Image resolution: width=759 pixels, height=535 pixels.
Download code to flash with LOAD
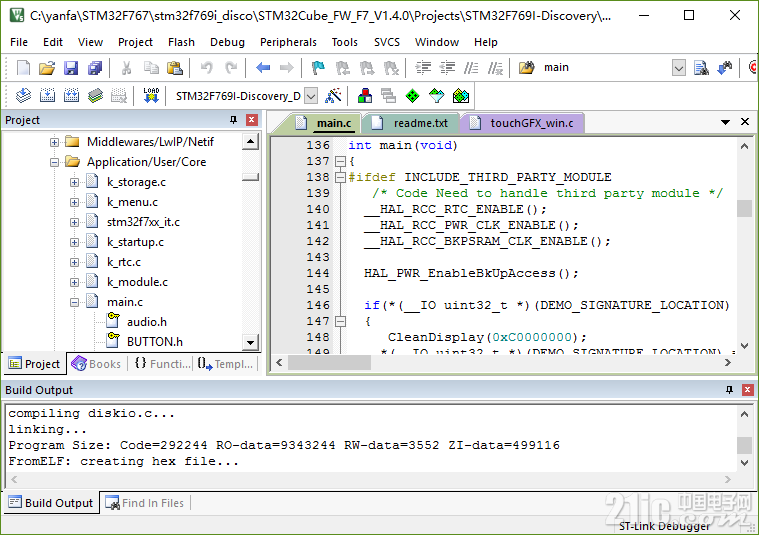pyautogui.click(x=151, y=96)
